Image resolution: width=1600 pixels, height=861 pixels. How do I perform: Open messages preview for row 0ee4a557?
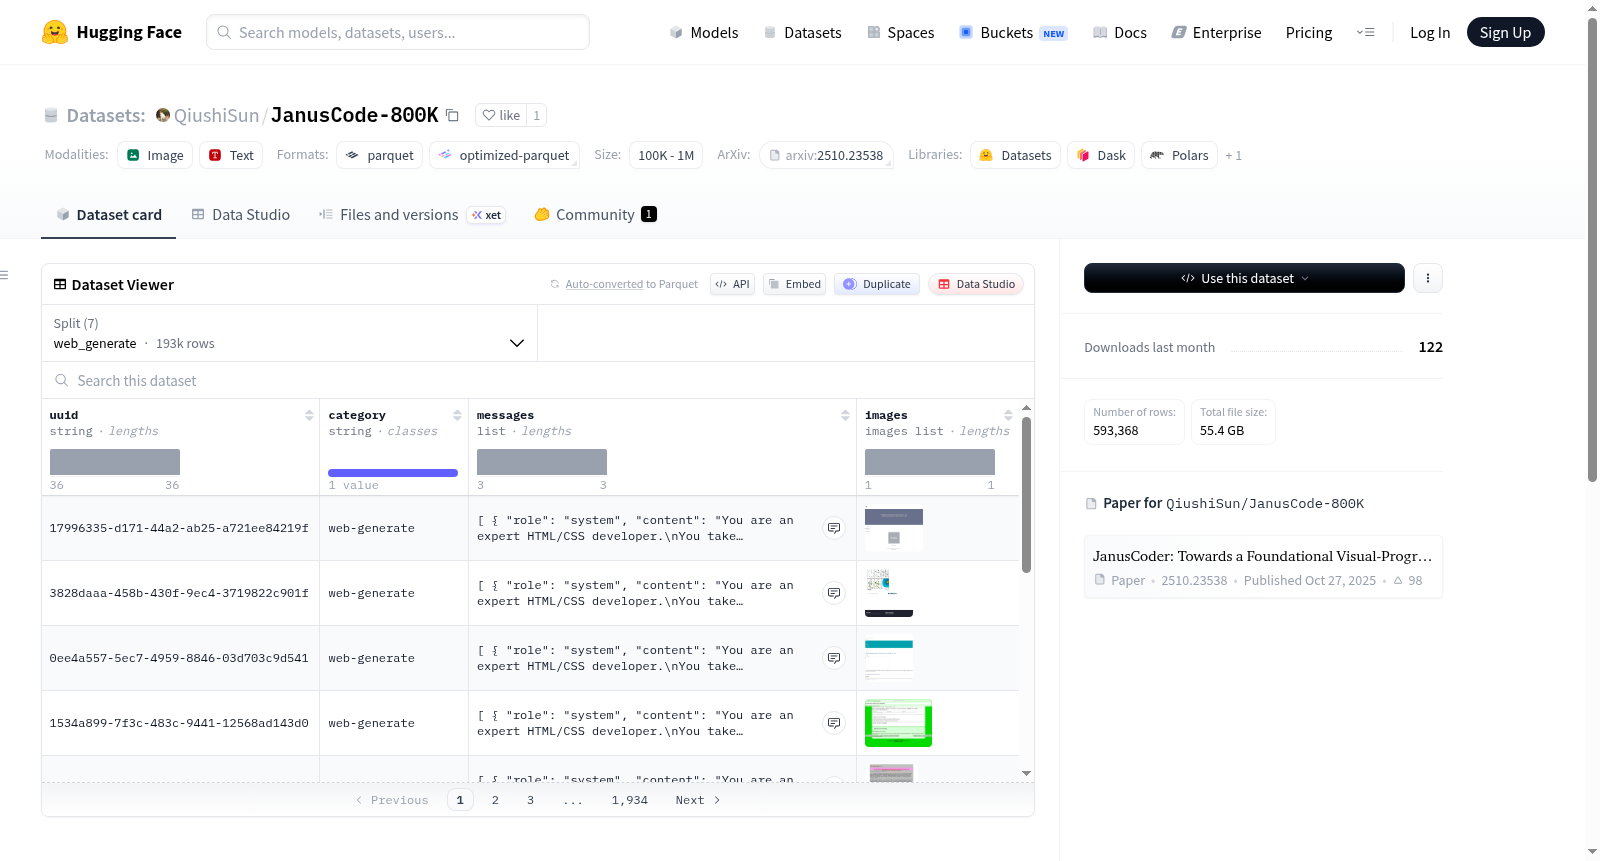coord(834,658)
